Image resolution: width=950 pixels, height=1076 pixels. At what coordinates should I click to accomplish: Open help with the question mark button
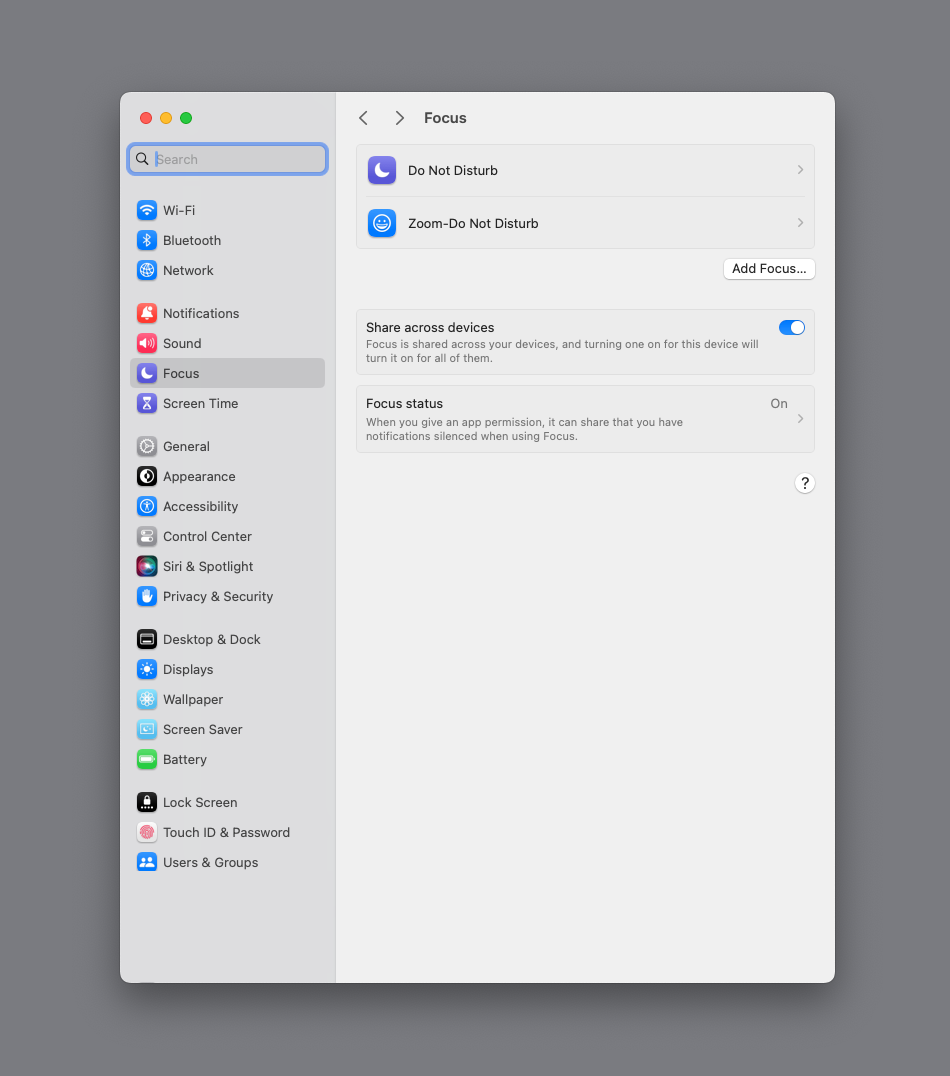(x=804, y=483)
